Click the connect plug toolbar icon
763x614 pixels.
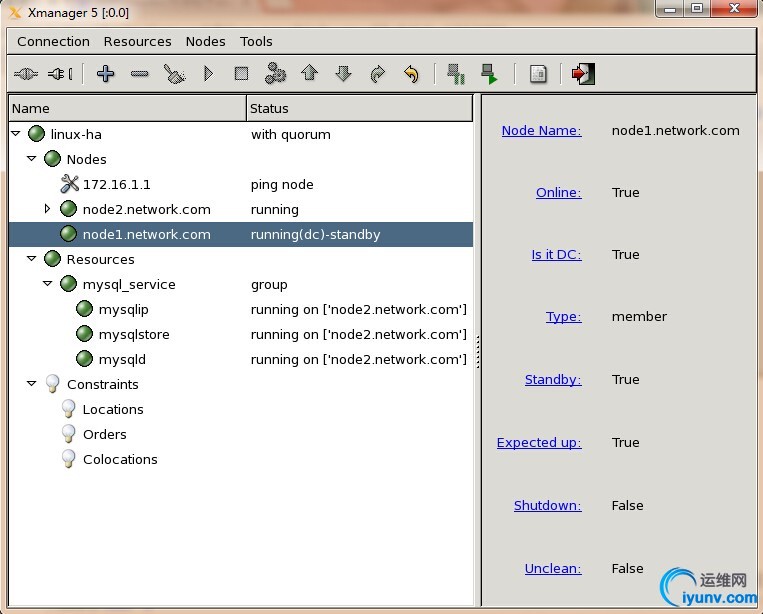26,74
